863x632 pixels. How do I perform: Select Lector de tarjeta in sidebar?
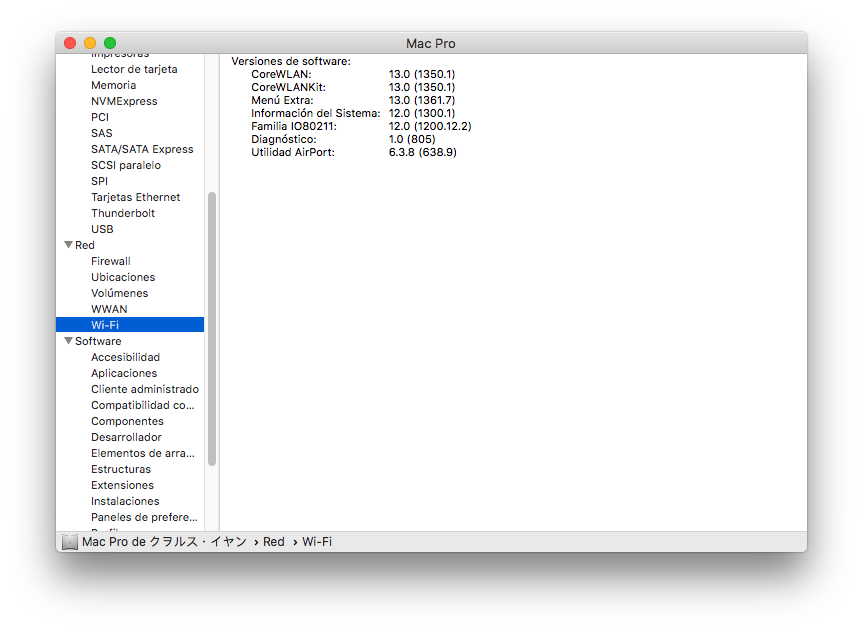click(x=134, y=69)
